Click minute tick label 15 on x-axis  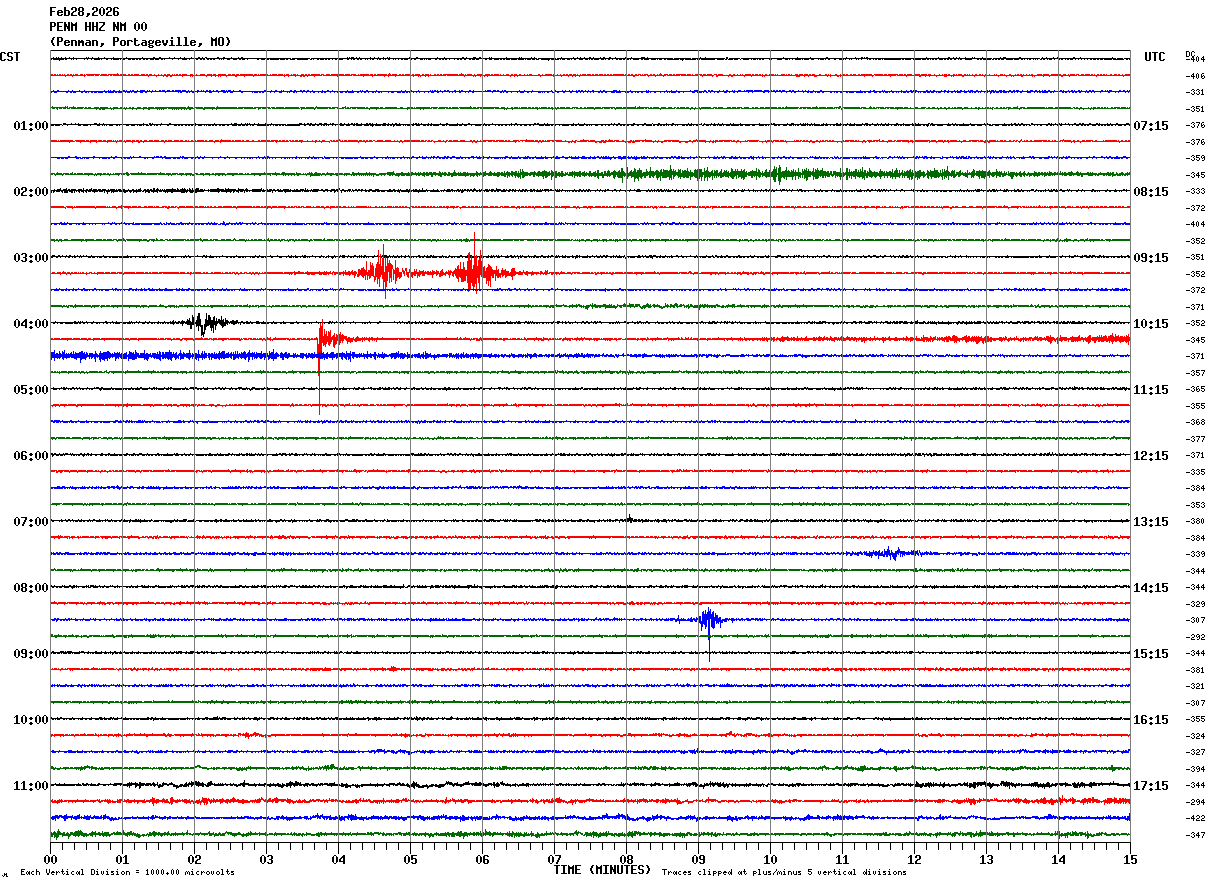[1130, 859]
